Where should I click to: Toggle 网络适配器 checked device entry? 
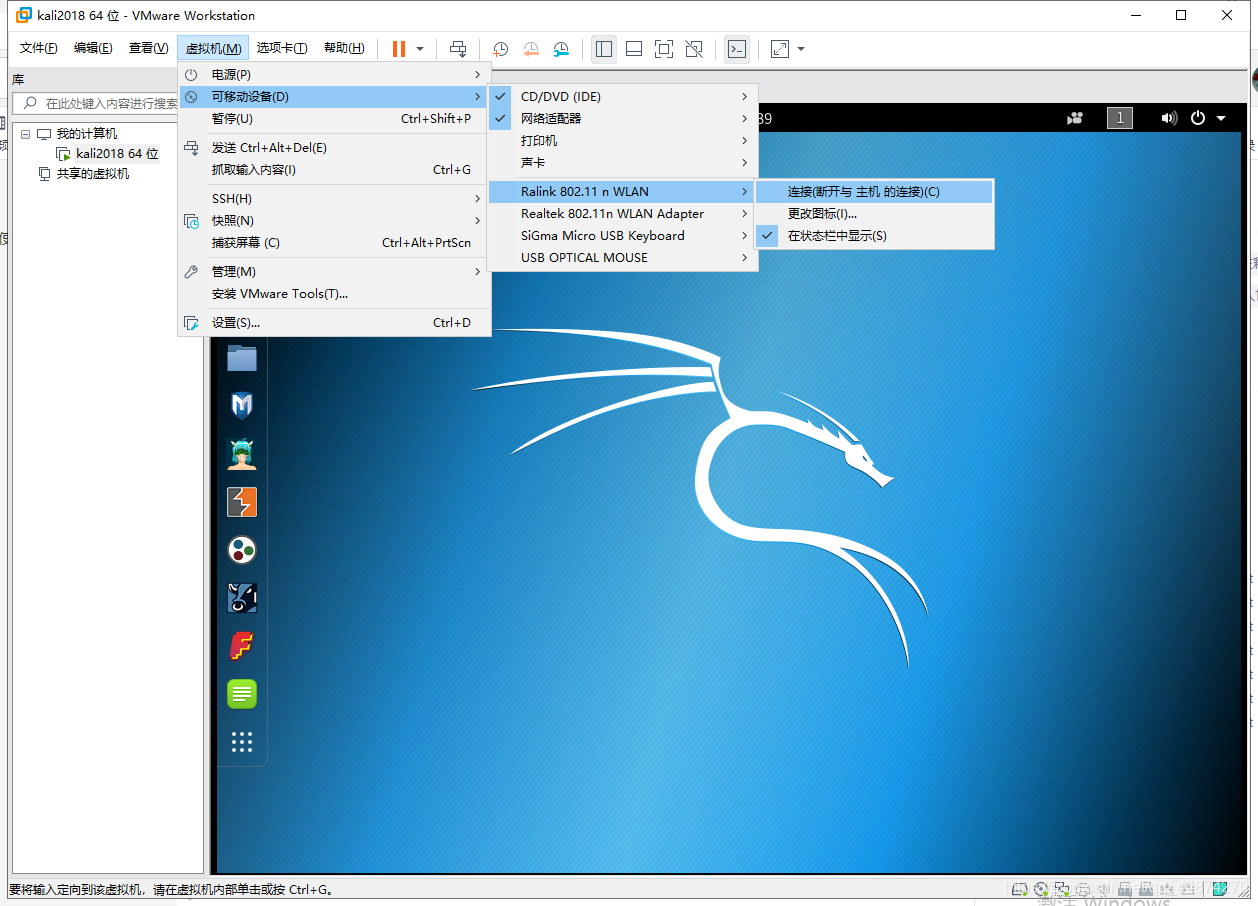[624, 119]
